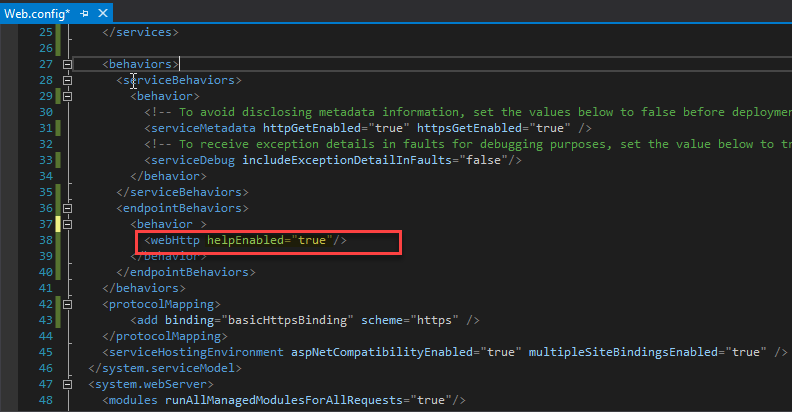Click line number 31 in the gutter
792x412 pixels.
[42, 128]
